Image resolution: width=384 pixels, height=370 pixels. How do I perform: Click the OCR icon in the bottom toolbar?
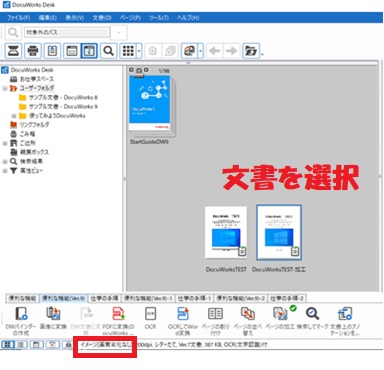[x=150, y=314]
